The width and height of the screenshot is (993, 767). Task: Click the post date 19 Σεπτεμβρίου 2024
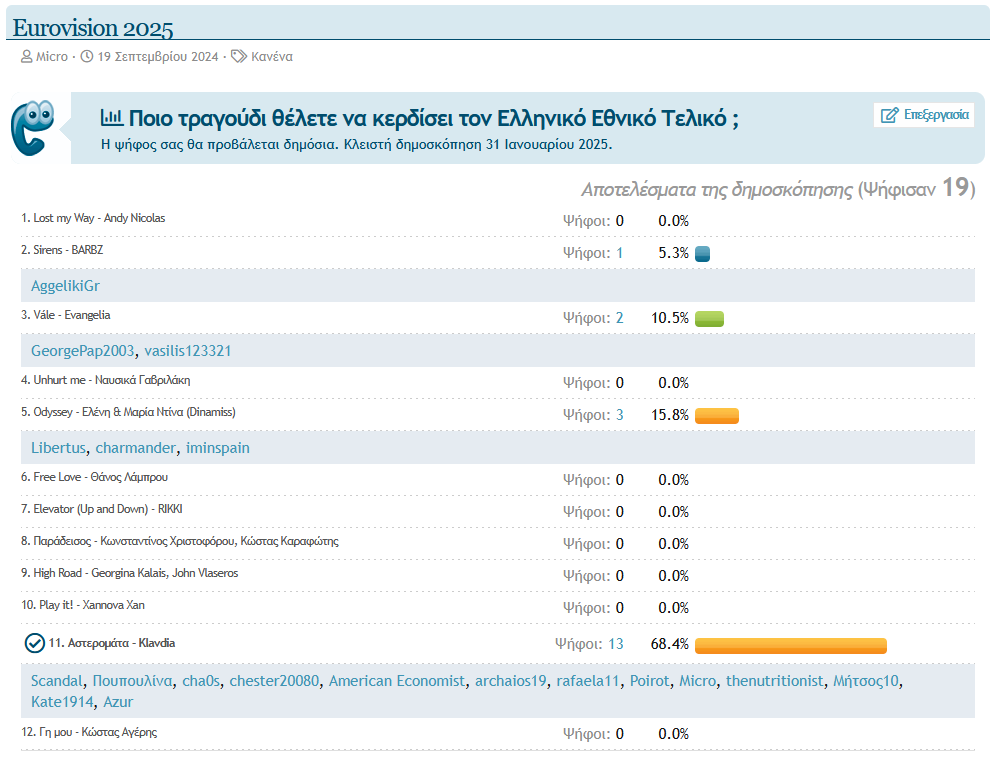[x=158, y=56]
